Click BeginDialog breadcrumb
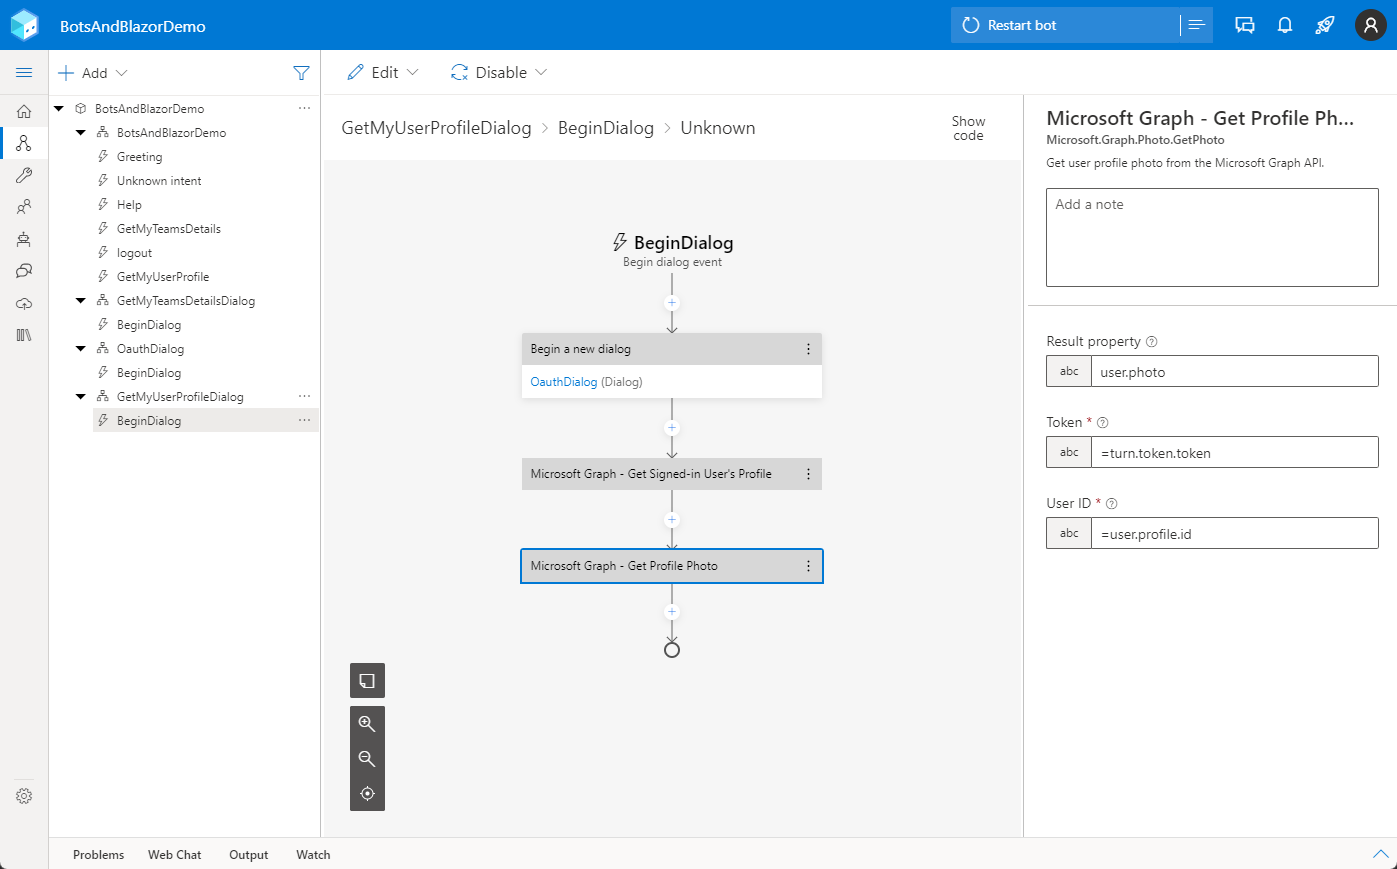 [606, 128]
